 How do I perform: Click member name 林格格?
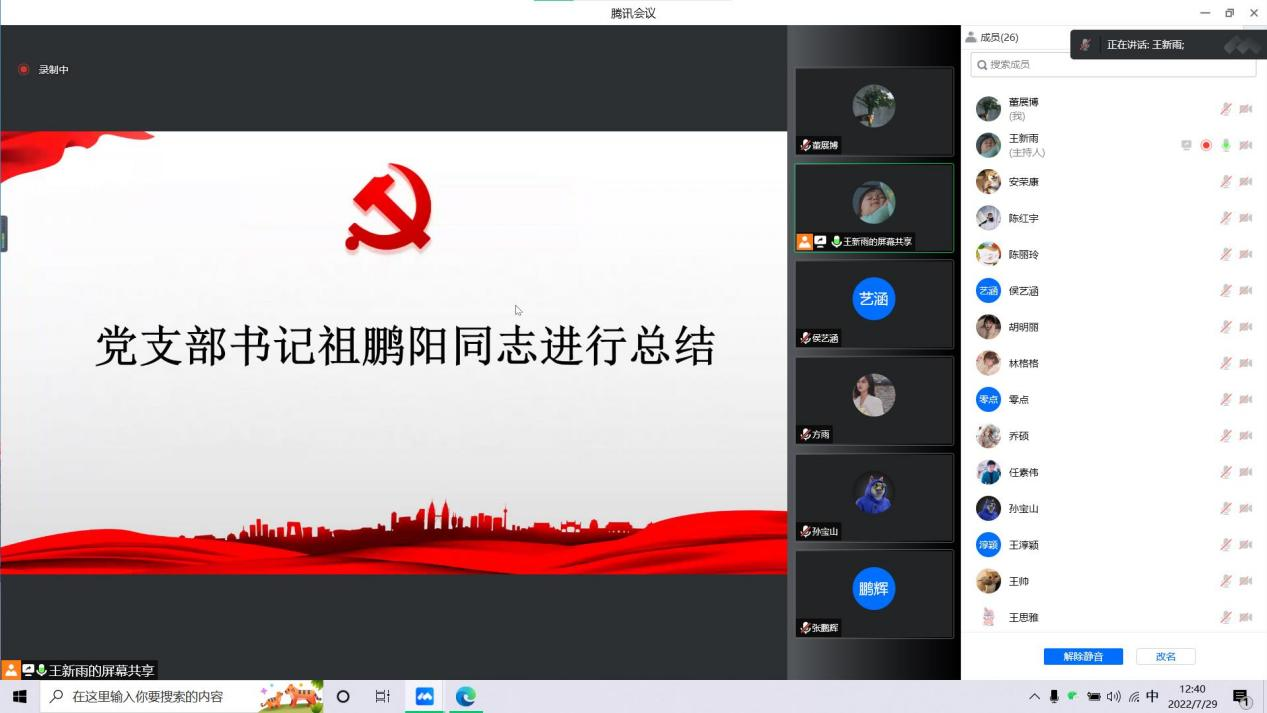(x=1023, y=363)
